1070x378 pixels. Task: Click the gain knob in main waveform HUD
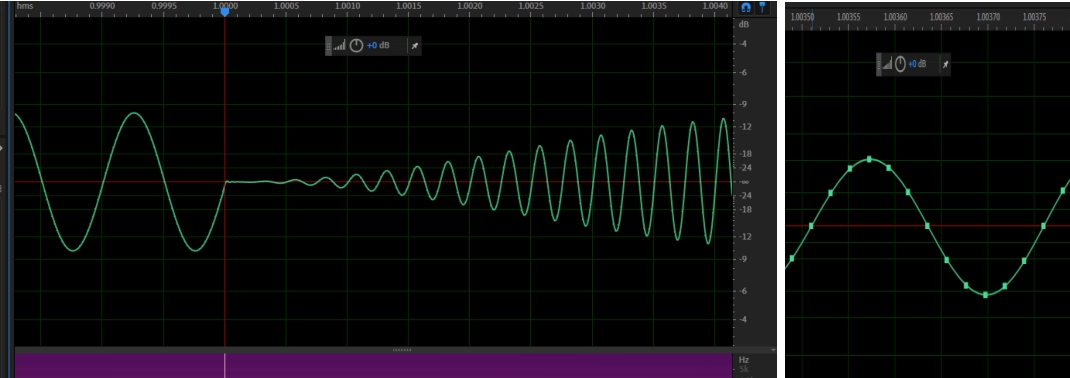[356, 46]
